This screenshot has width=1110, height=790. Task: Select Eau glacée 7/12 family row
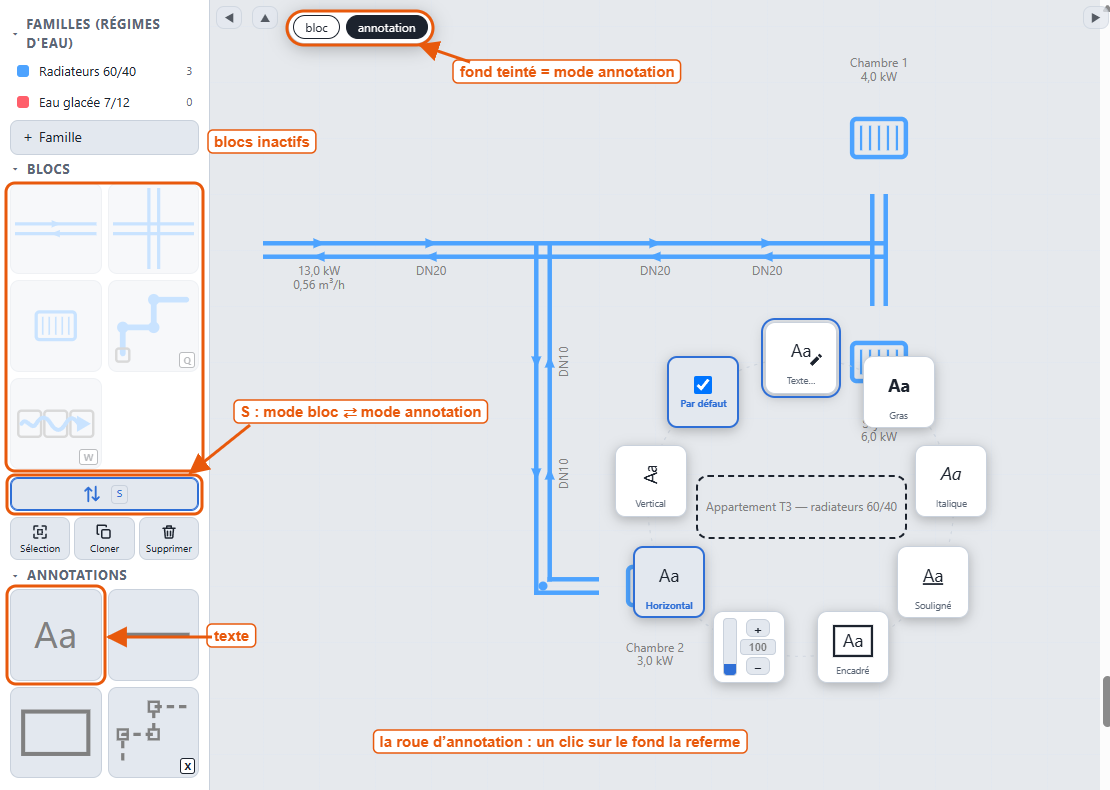pos(105,103)
